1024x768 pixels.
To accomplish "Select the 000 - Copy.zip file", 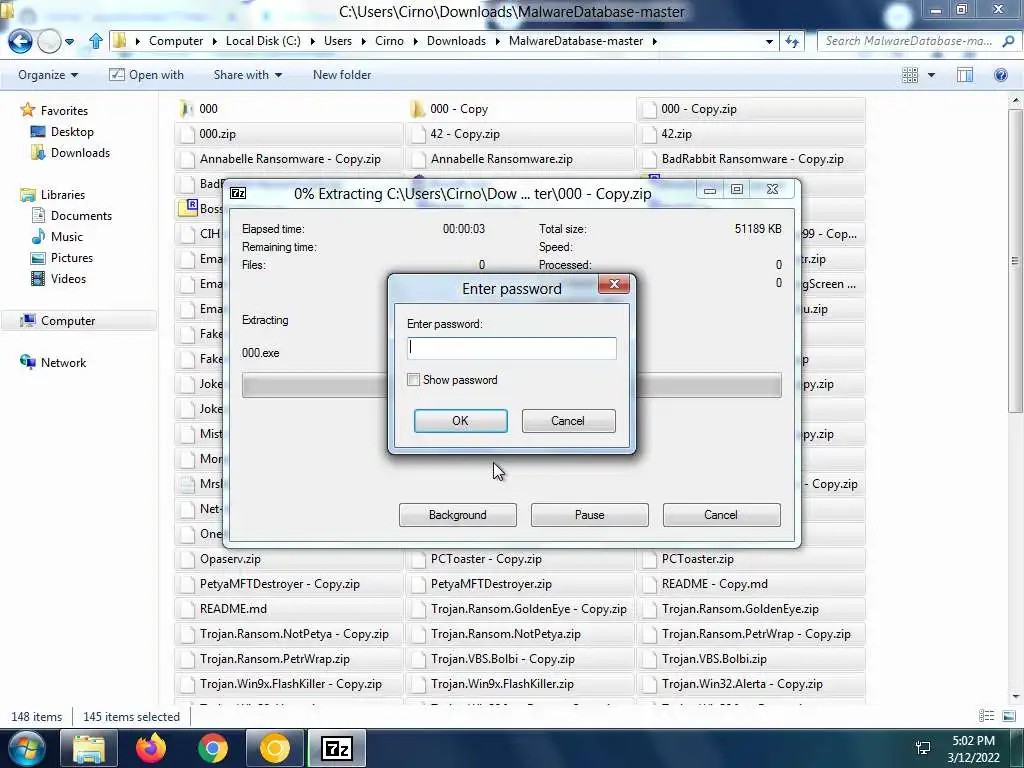I will pyautogui.click(x=751, y=109).
